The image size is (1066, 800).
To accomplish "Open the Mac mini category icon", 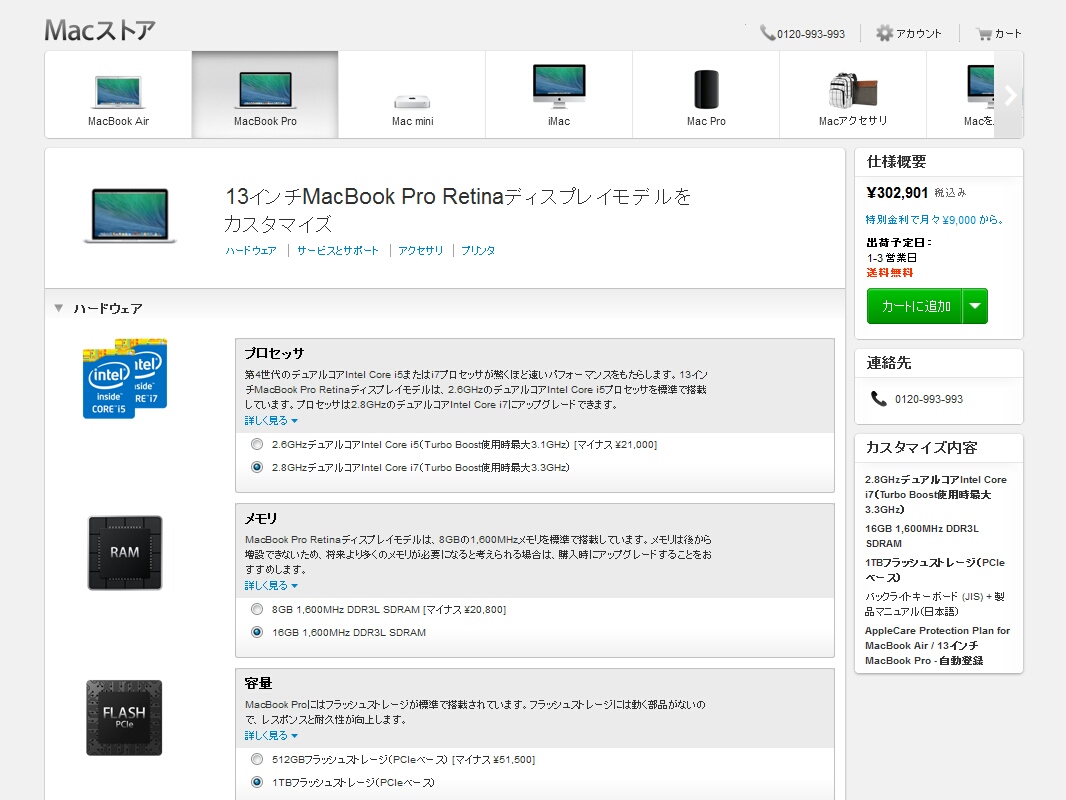I will (412, 102).
